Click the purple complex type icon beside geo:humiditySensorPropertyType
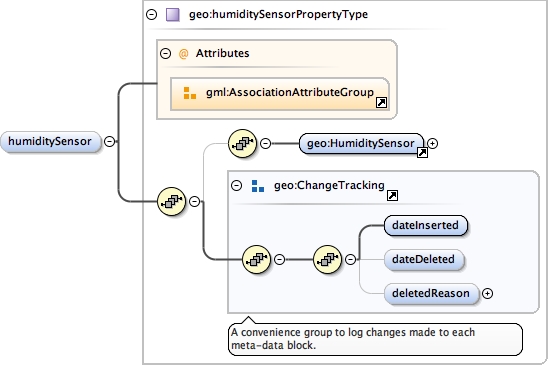This screenshot has height=366, width=549. click(x=173, y=15)
